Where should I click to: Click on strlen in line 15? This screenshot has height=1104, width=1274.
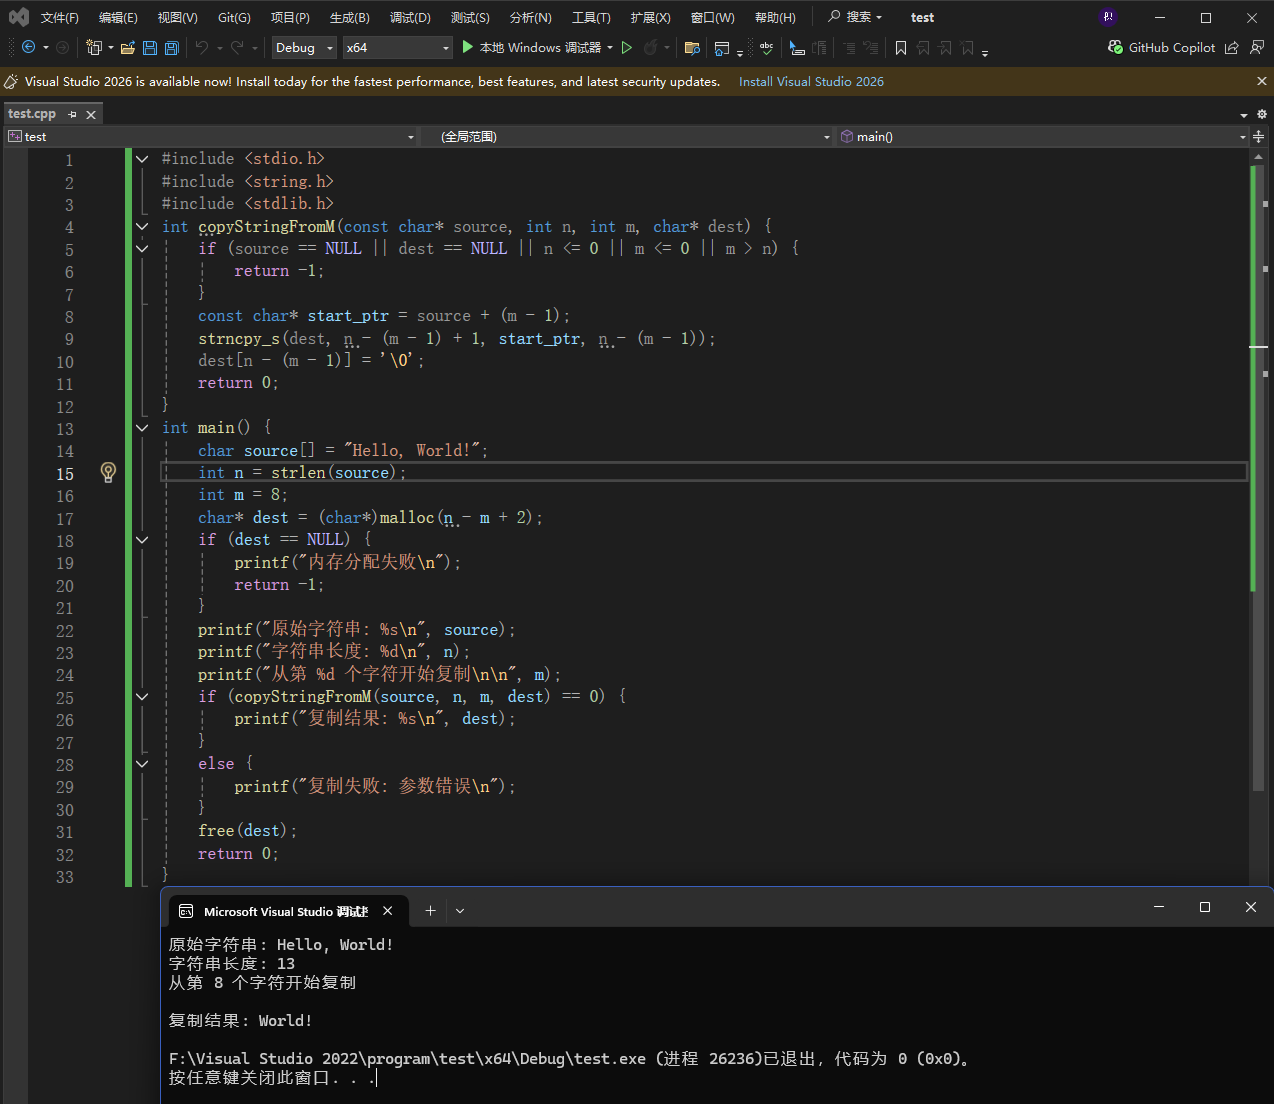click(x=298, y=472)
